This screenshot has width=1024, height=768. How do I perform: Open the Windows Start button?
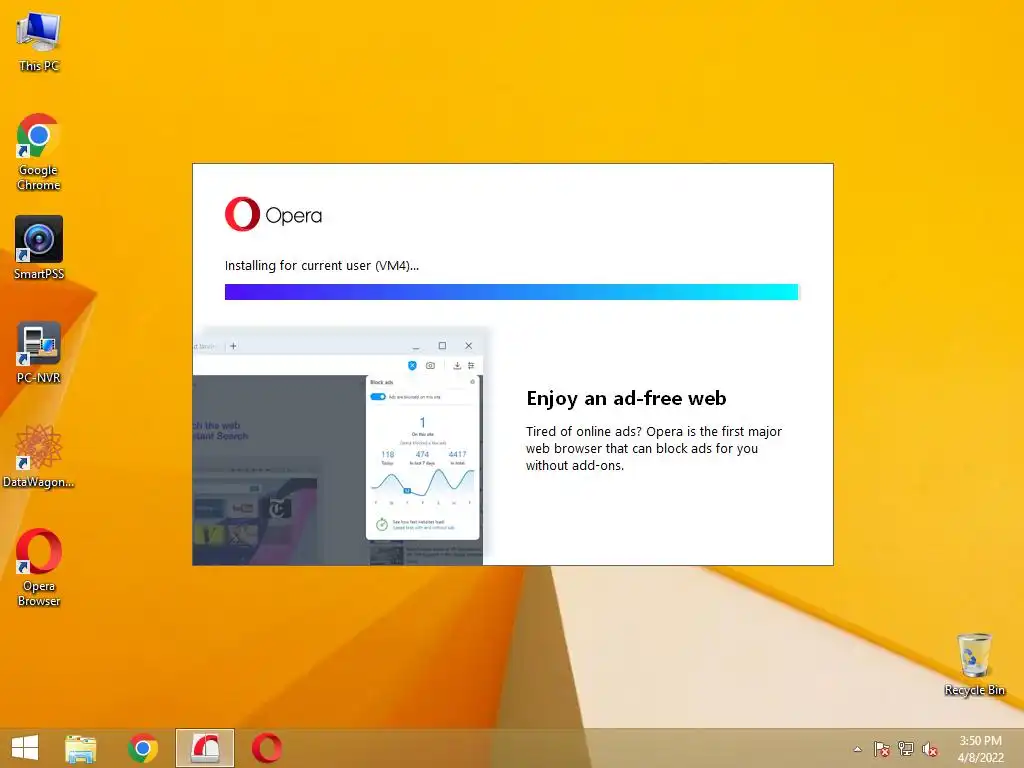[25, 748]
